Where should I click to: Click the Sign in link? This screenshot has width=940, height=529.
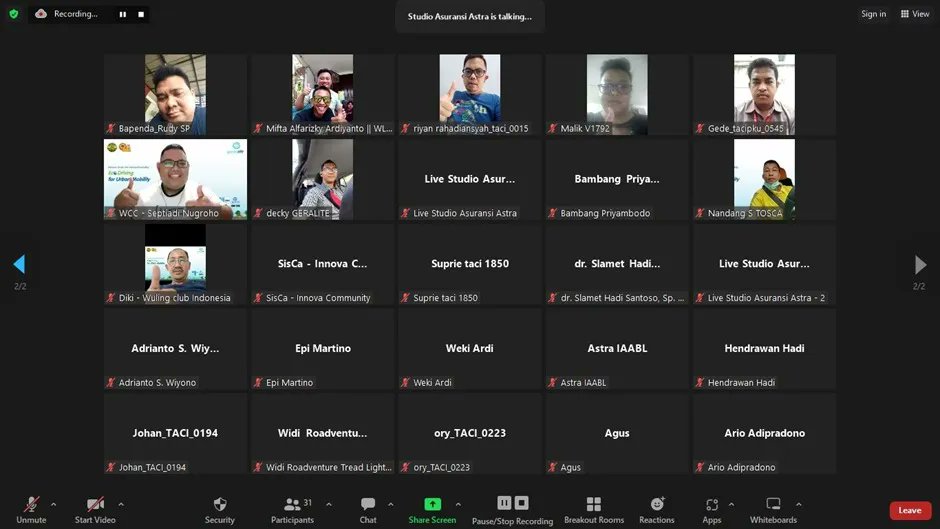pos(873,14)
